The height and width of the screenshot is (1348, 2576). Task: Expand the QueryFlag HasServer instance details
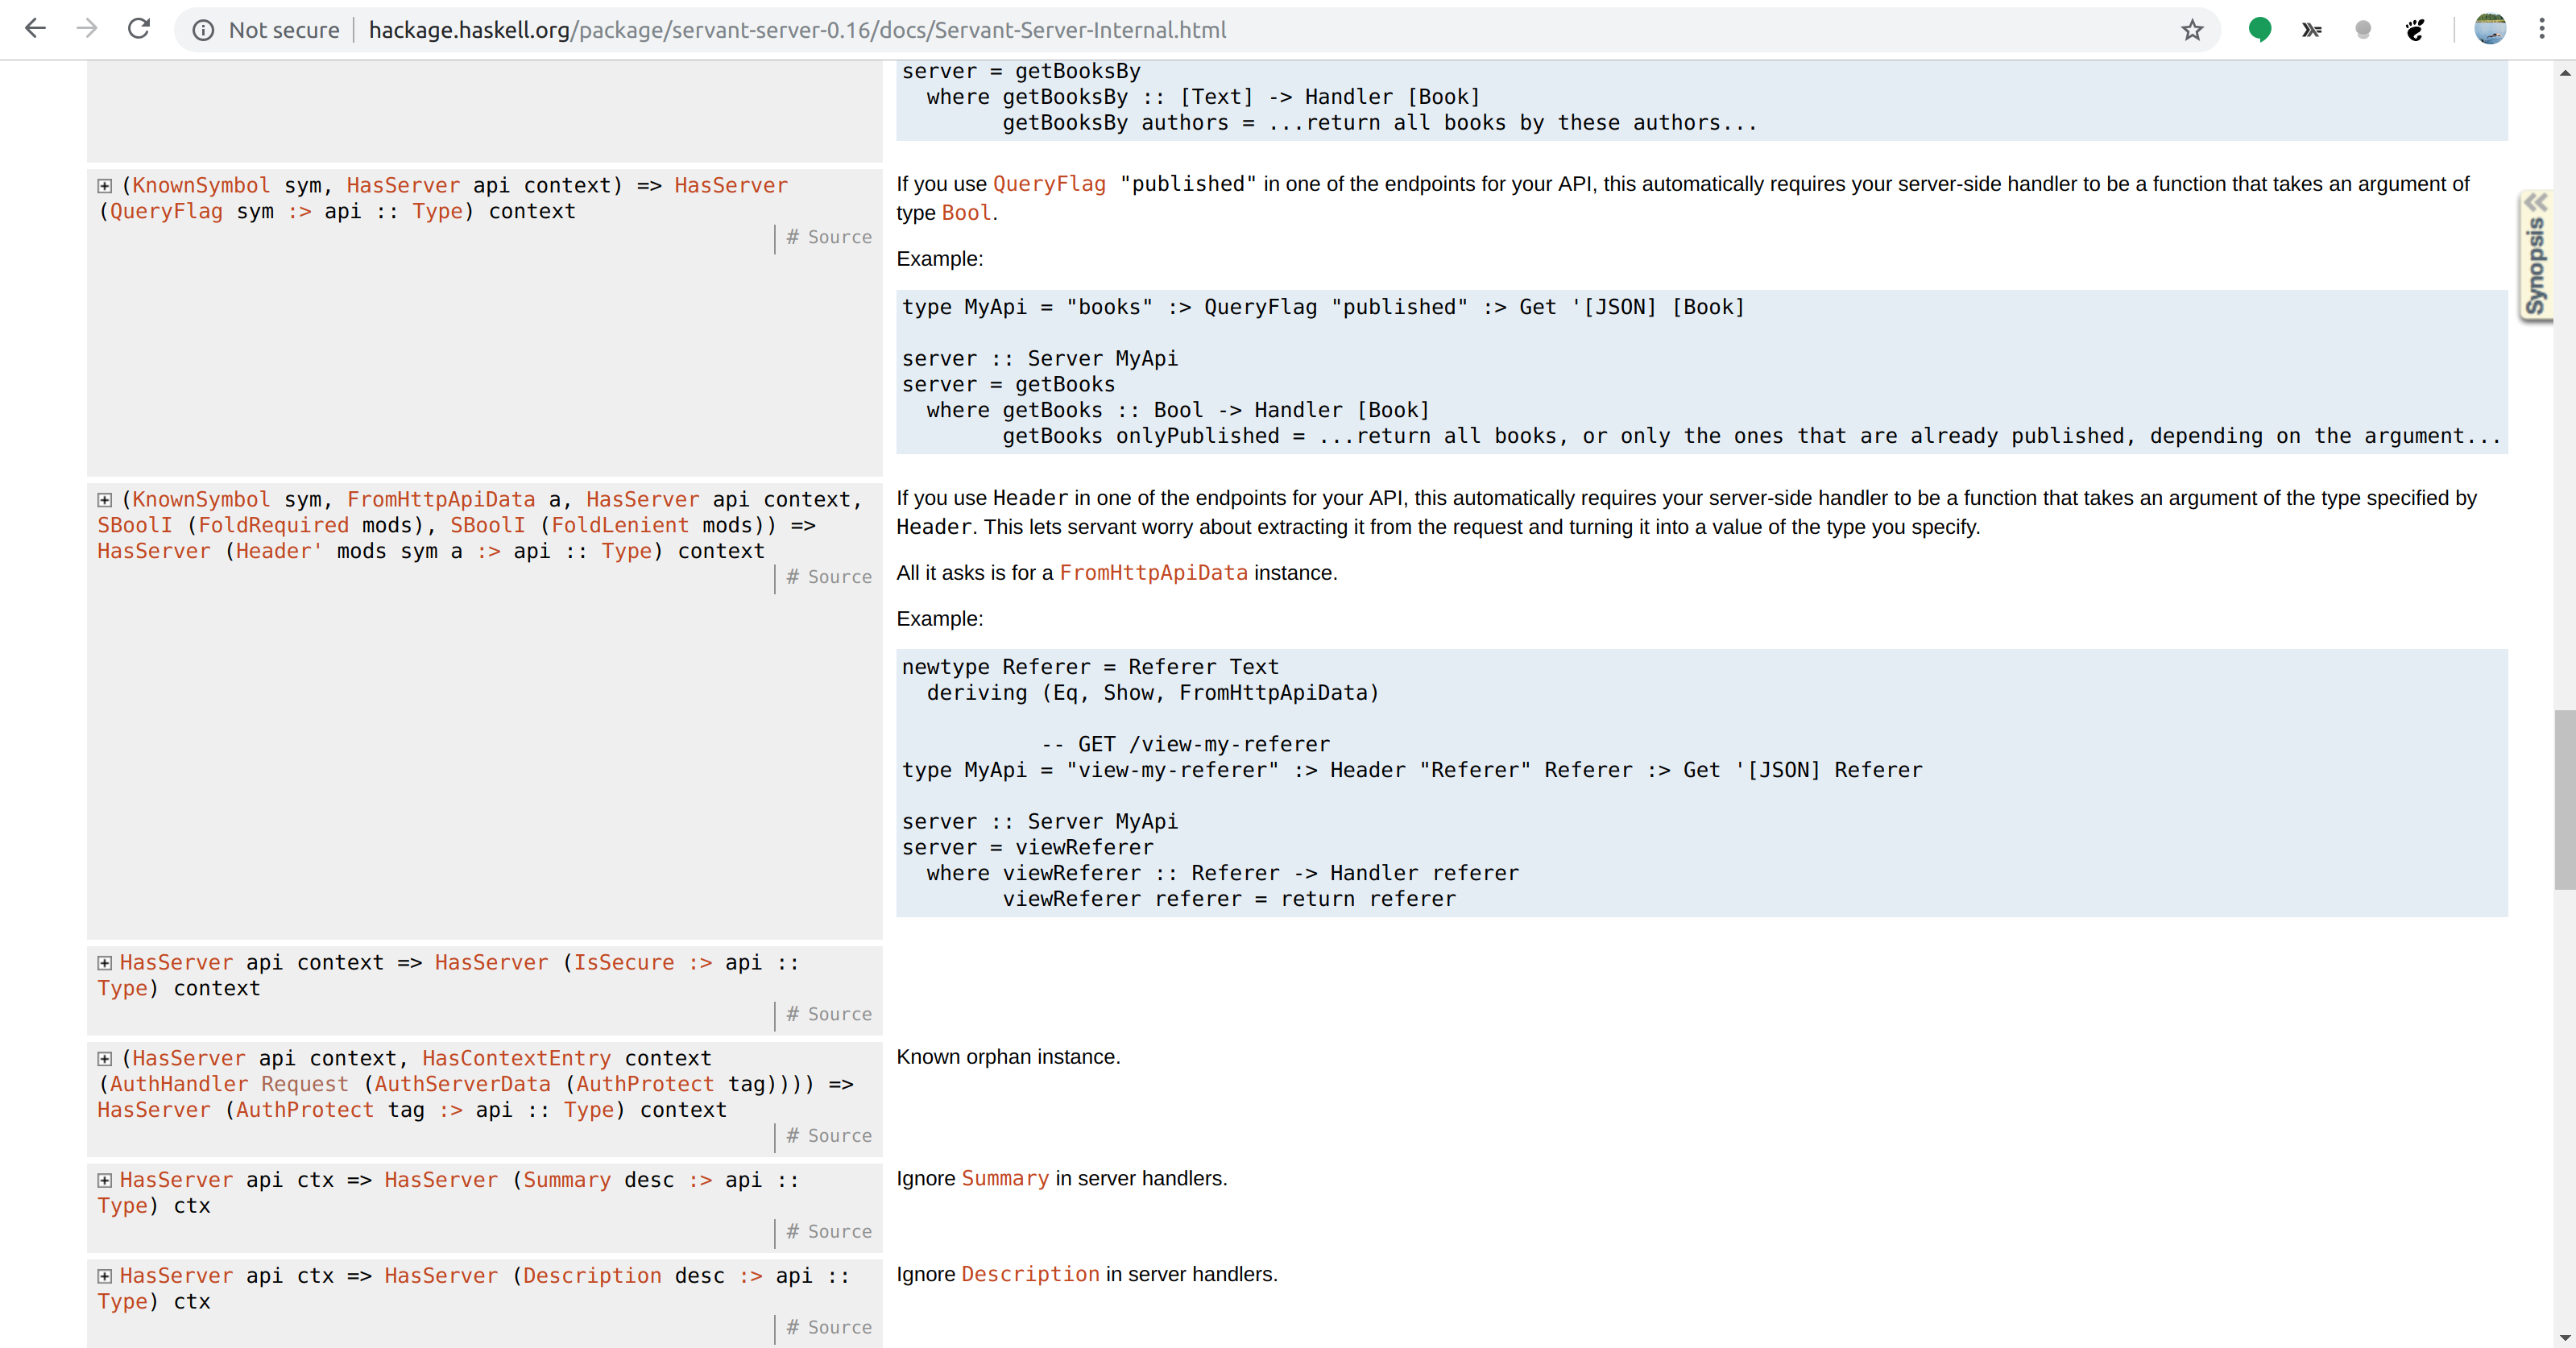pos(105,186)
